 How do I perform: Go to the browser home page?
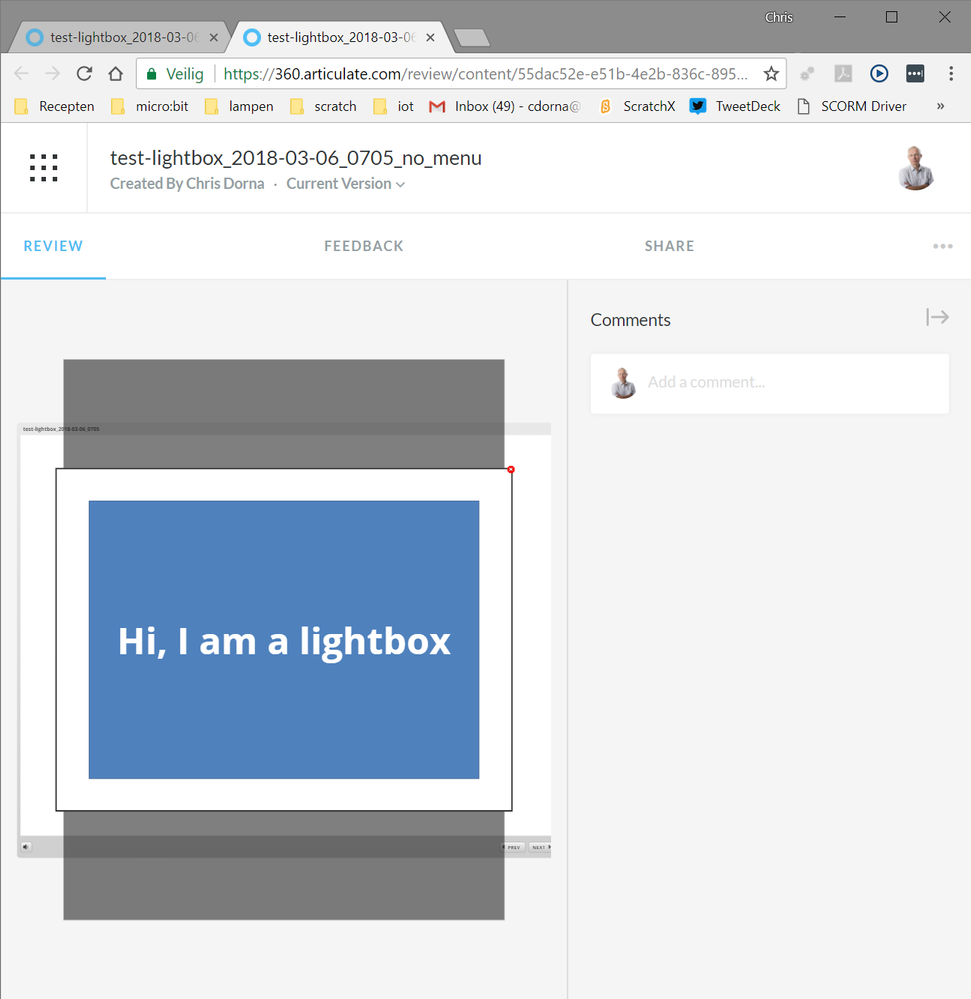116,74
